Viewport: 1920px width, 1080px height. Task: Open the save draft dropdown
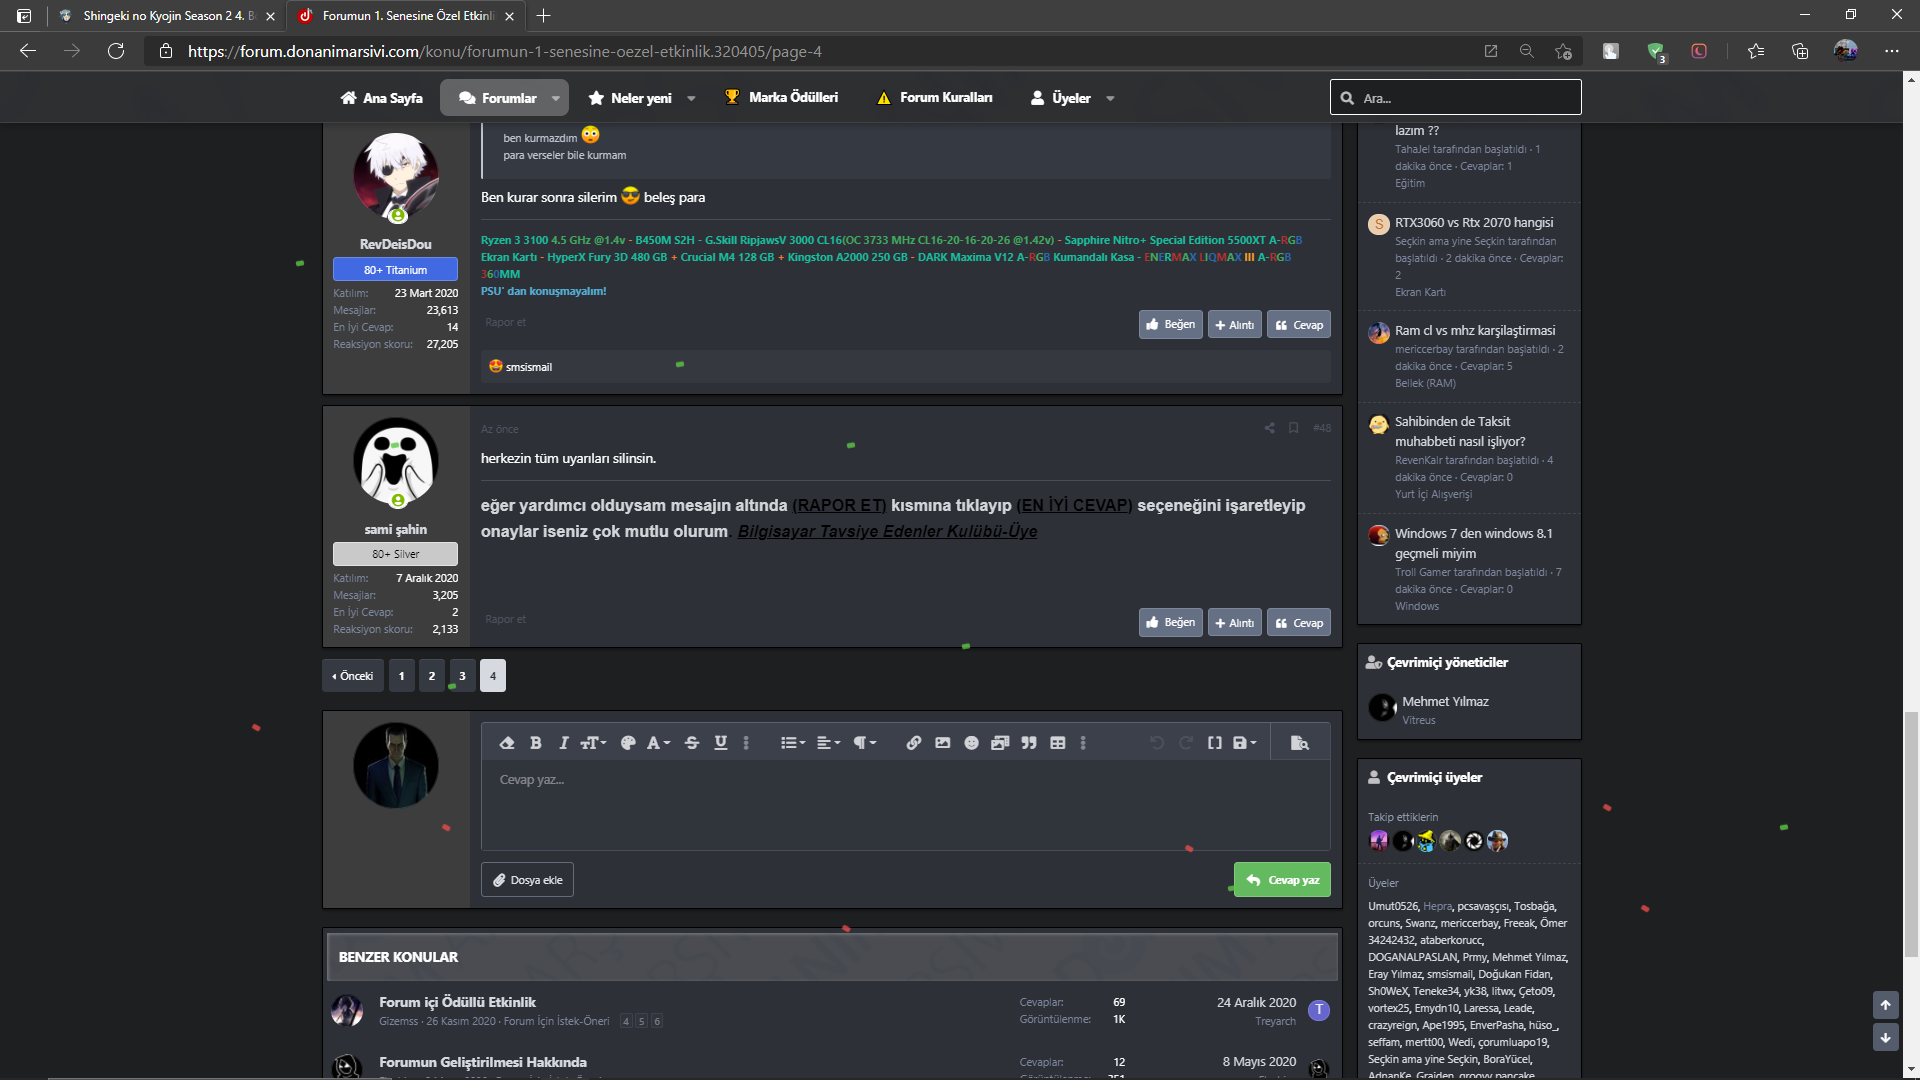coord(1245,743)
